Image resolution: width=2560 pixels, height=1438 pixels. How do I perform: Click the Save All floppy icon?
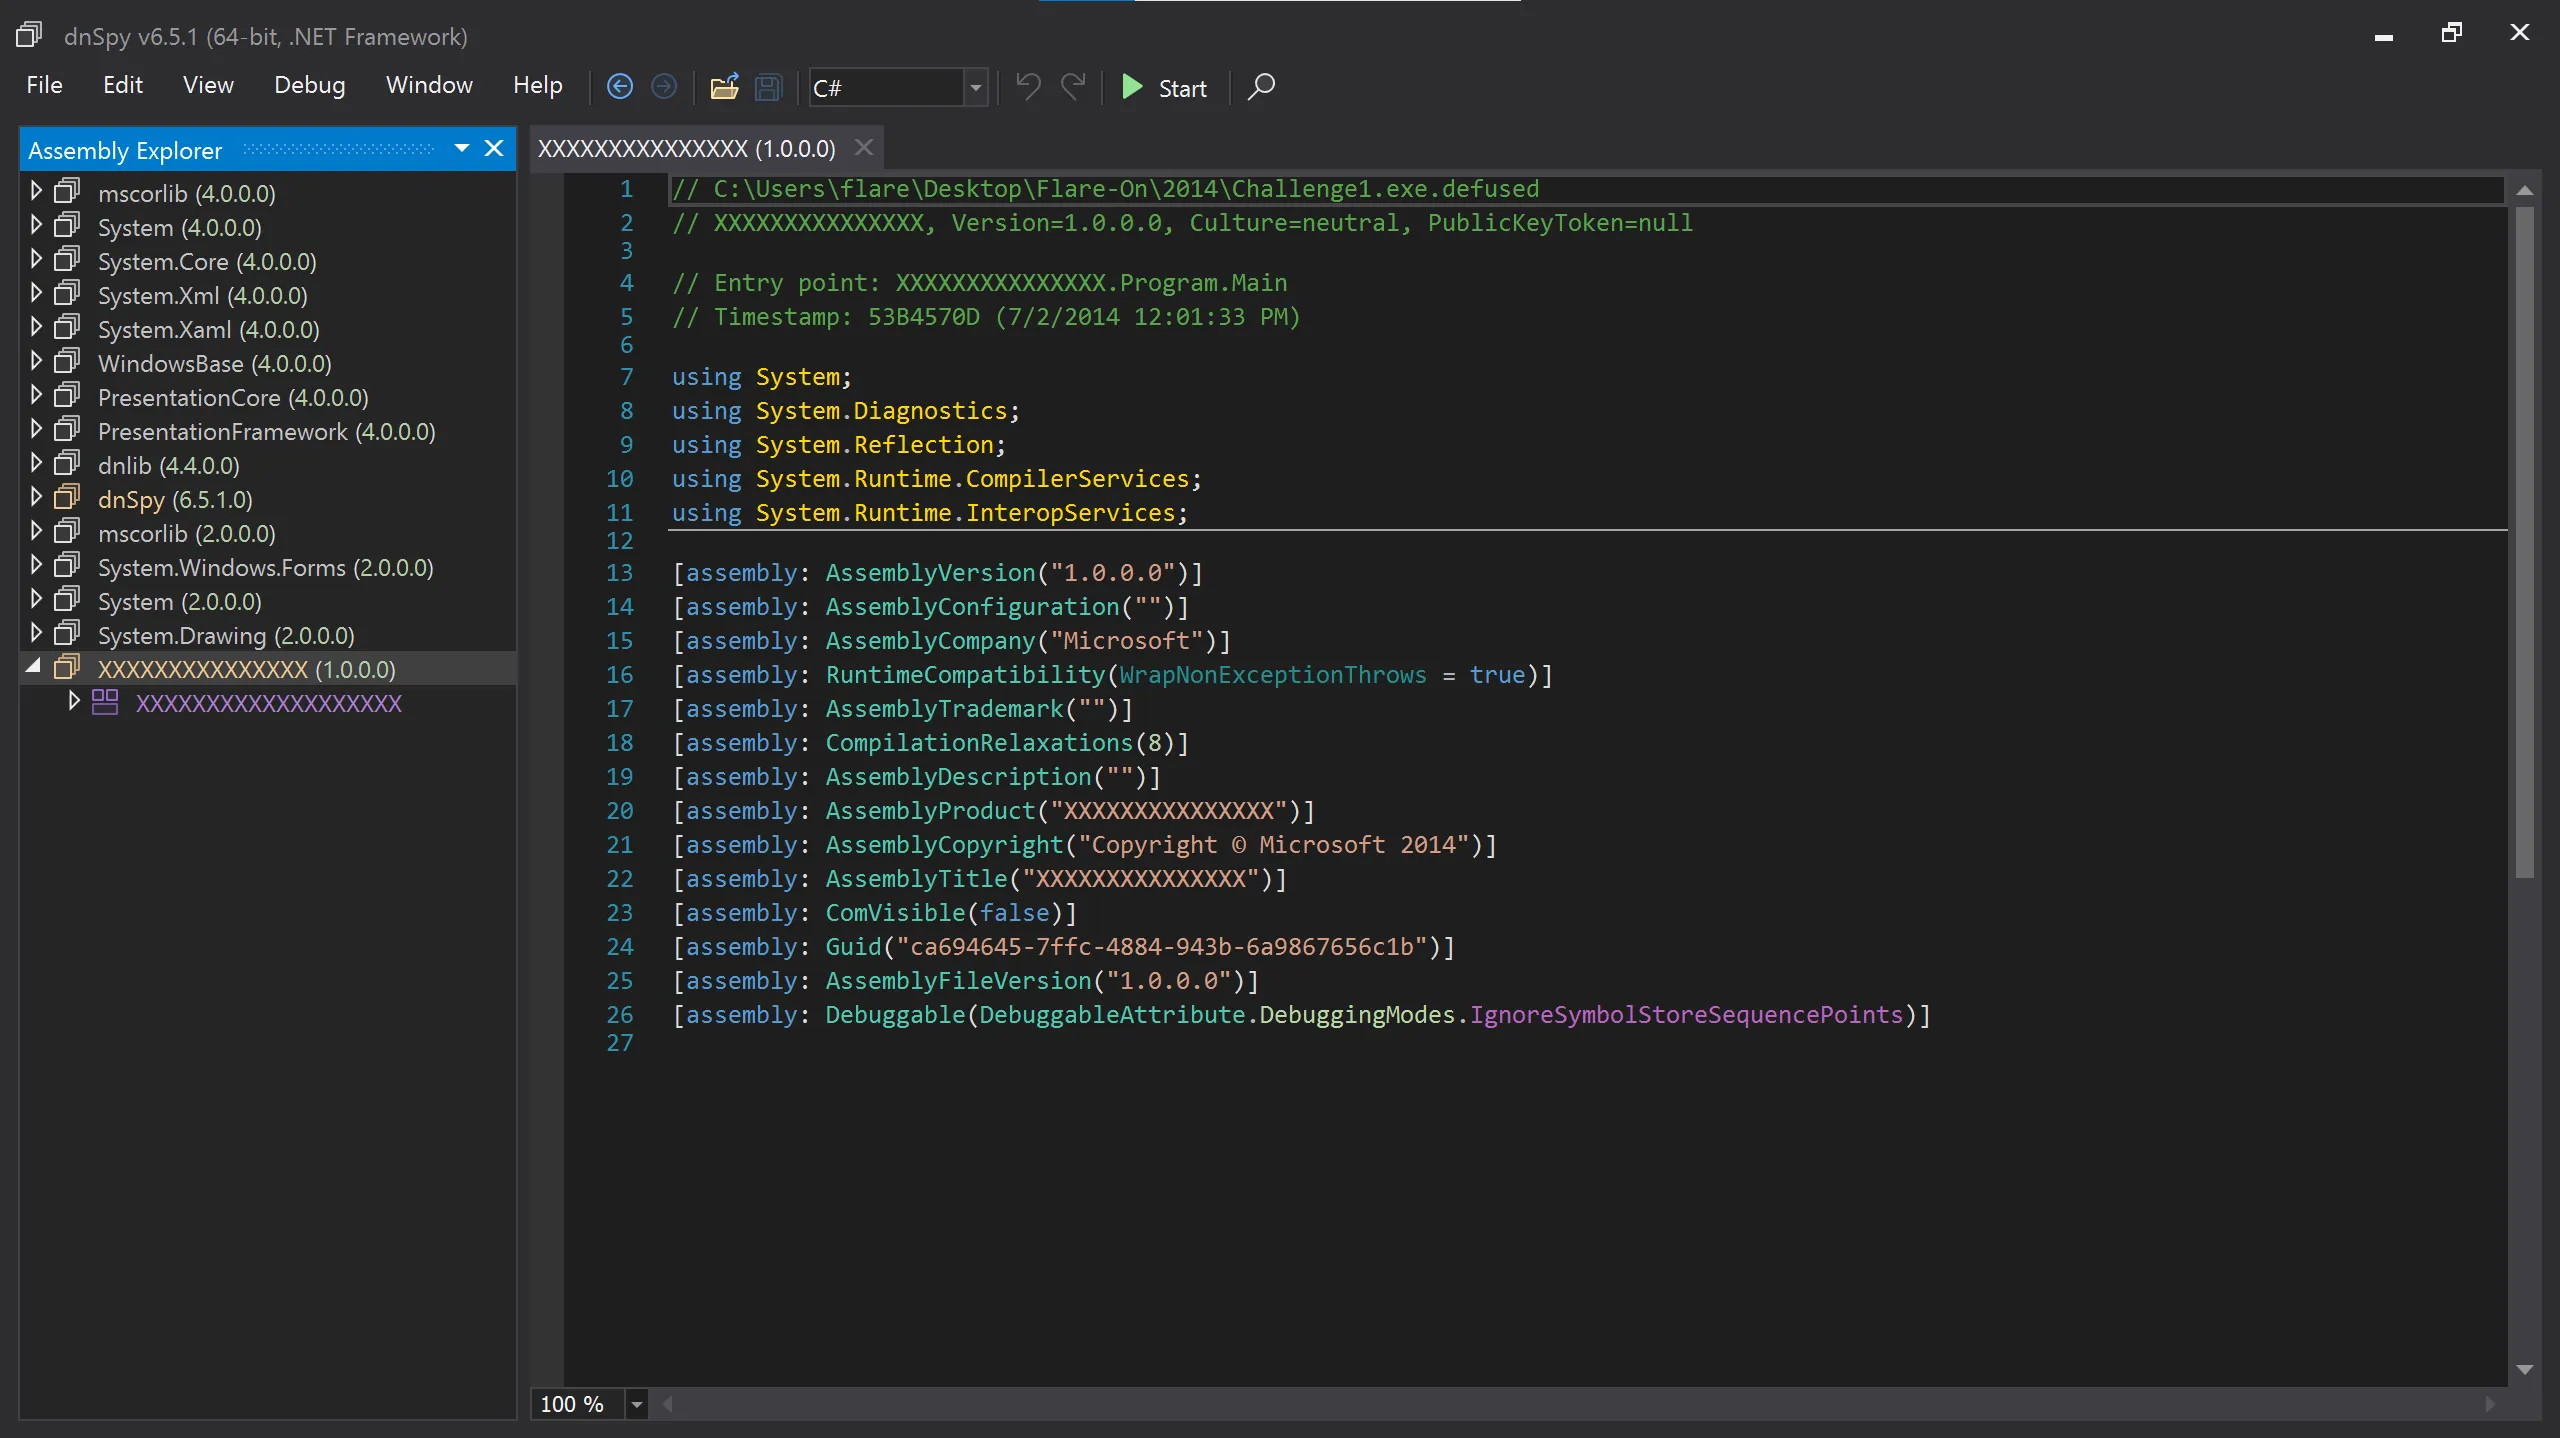[x=768, y=87]
